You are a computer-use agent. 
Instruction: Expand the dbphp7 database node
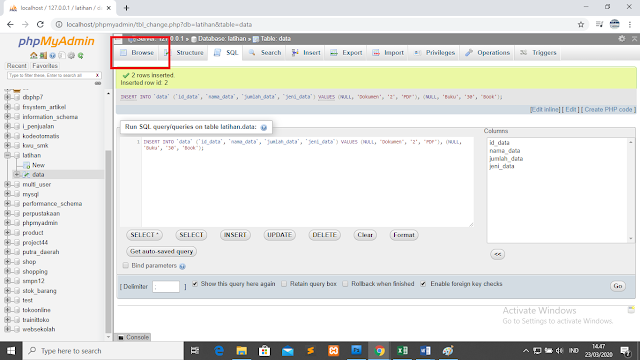(x=7, y=97)
